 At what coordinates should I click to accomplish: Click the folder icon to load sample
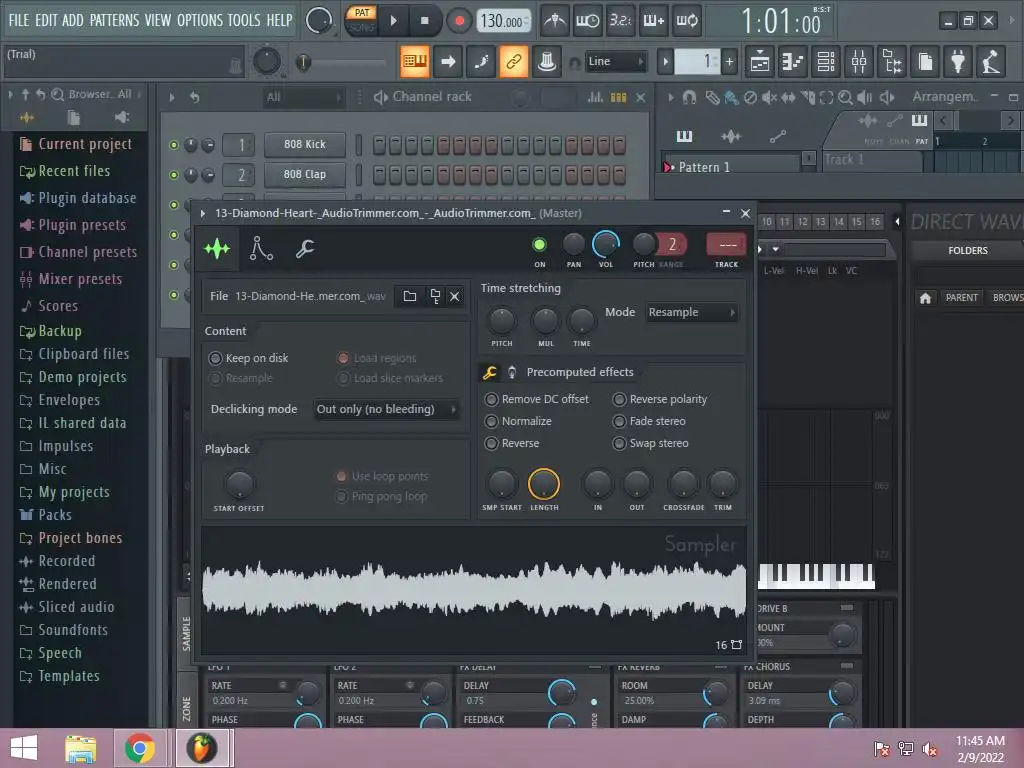pos(410,296)
